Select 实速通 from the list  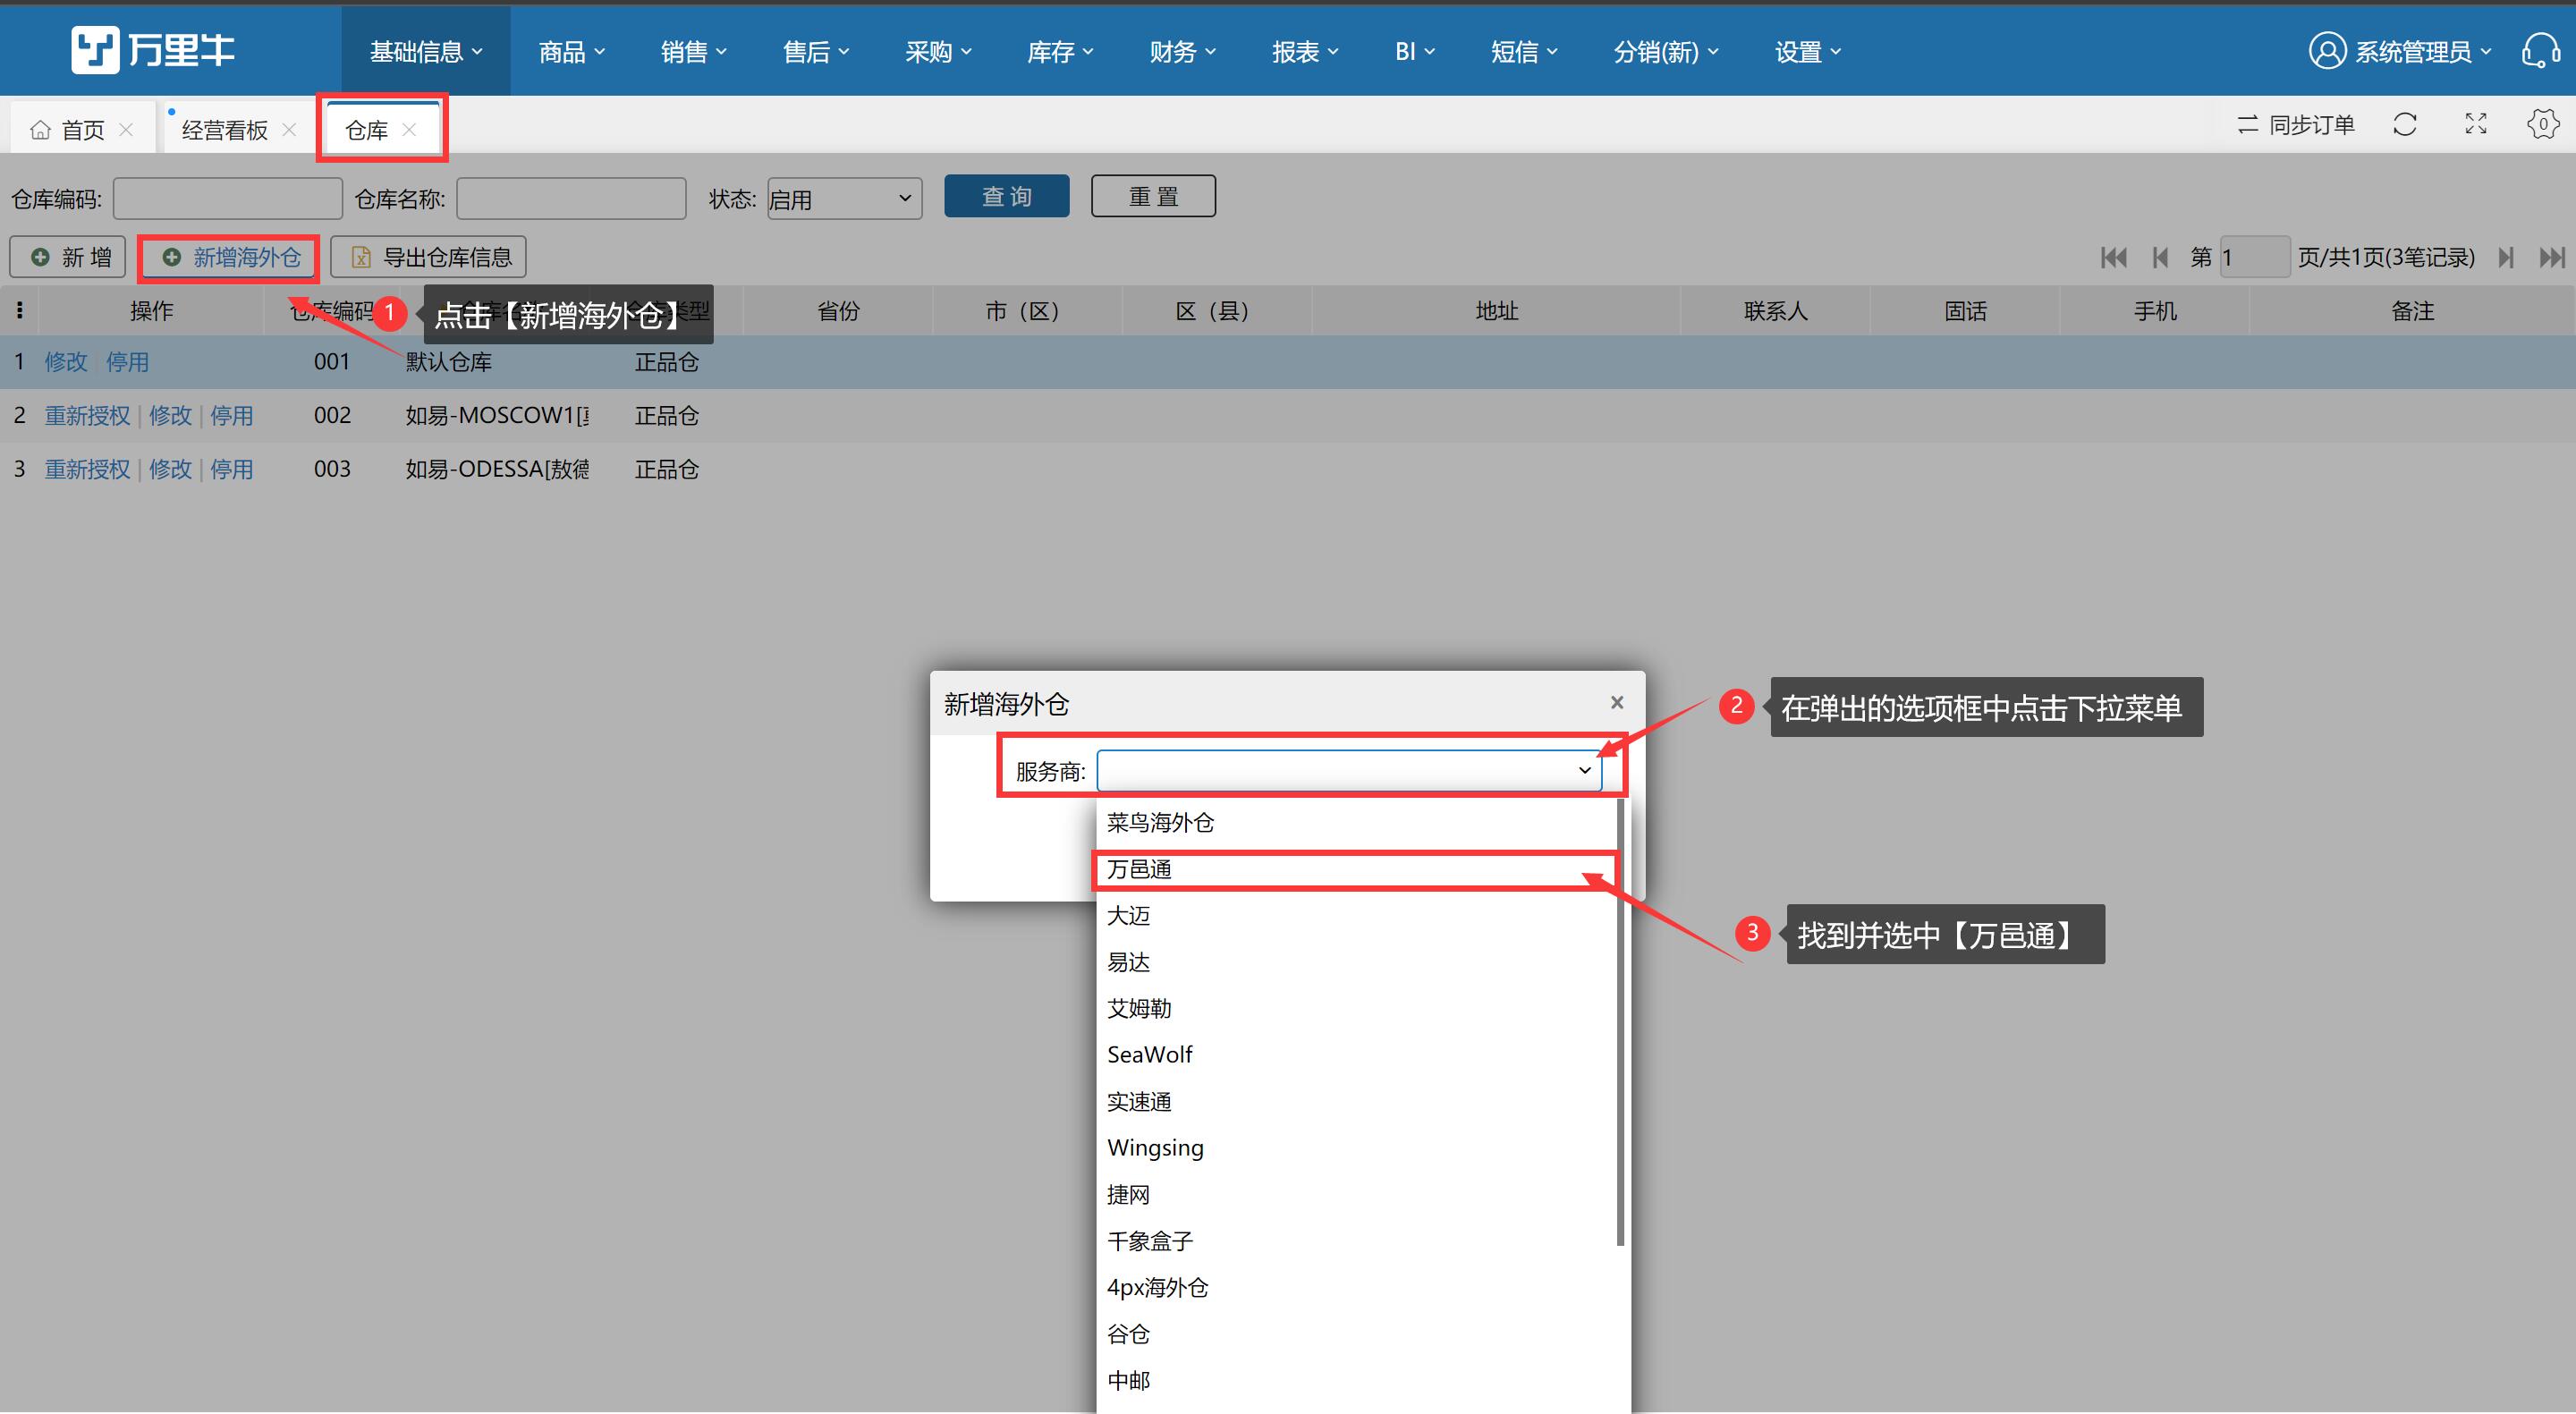tap(1356, 1101)
